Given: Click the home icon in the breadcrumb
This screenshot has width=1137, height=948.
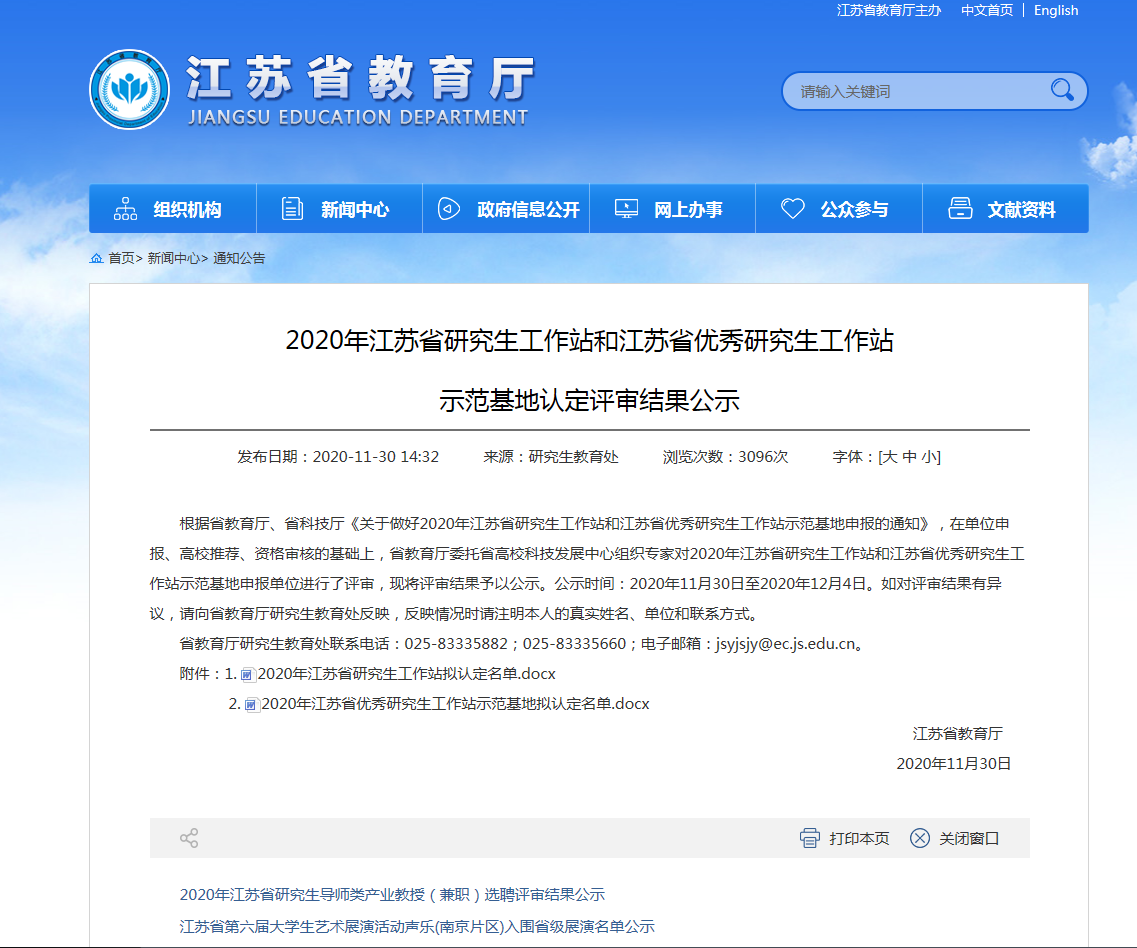Looking at the screenshot, I should (97, 258).
